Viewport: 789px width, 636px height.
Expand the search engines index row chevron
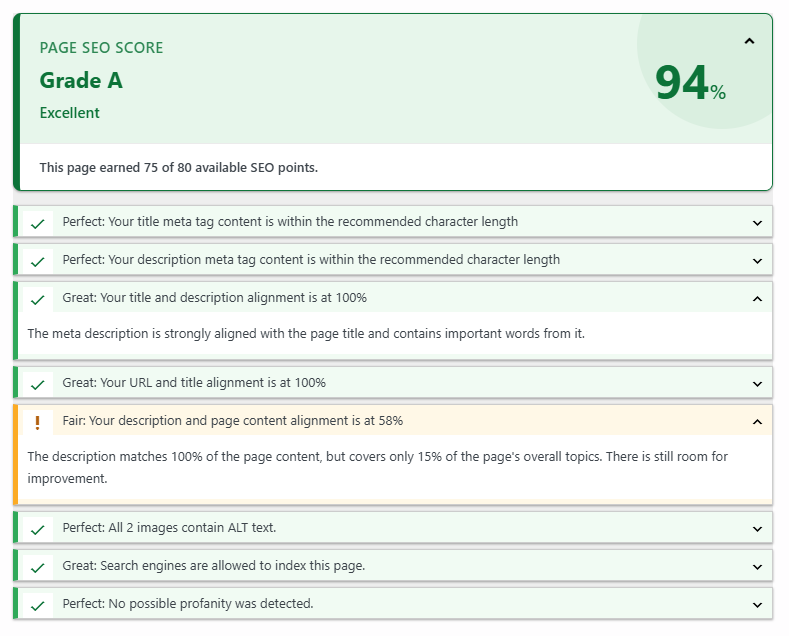pos(757,567)
